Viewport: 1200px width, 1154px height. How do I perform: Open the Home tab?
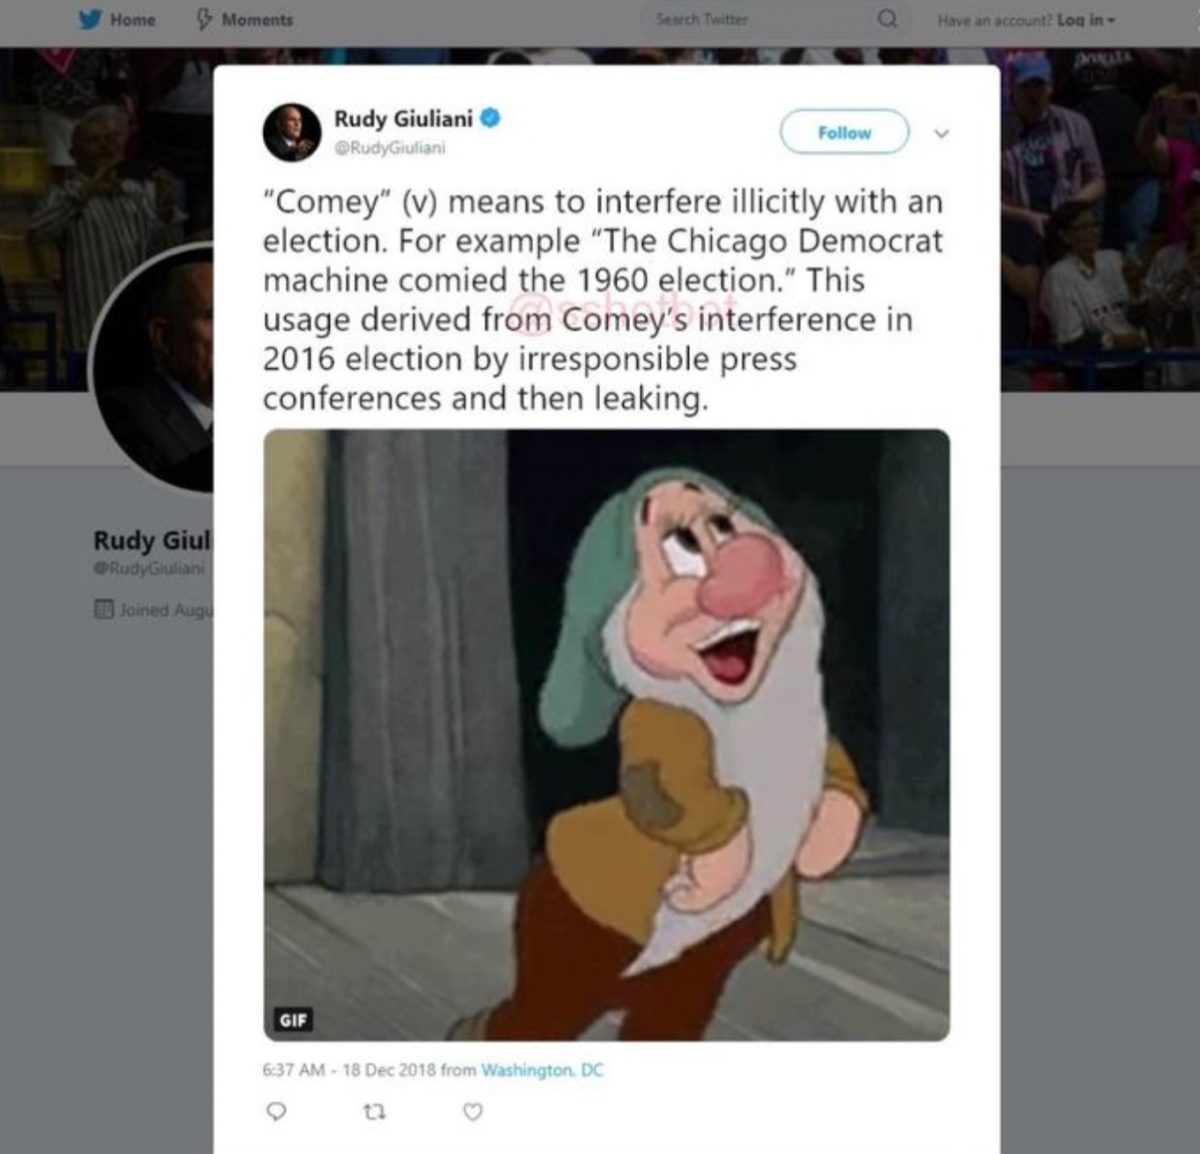132,19
